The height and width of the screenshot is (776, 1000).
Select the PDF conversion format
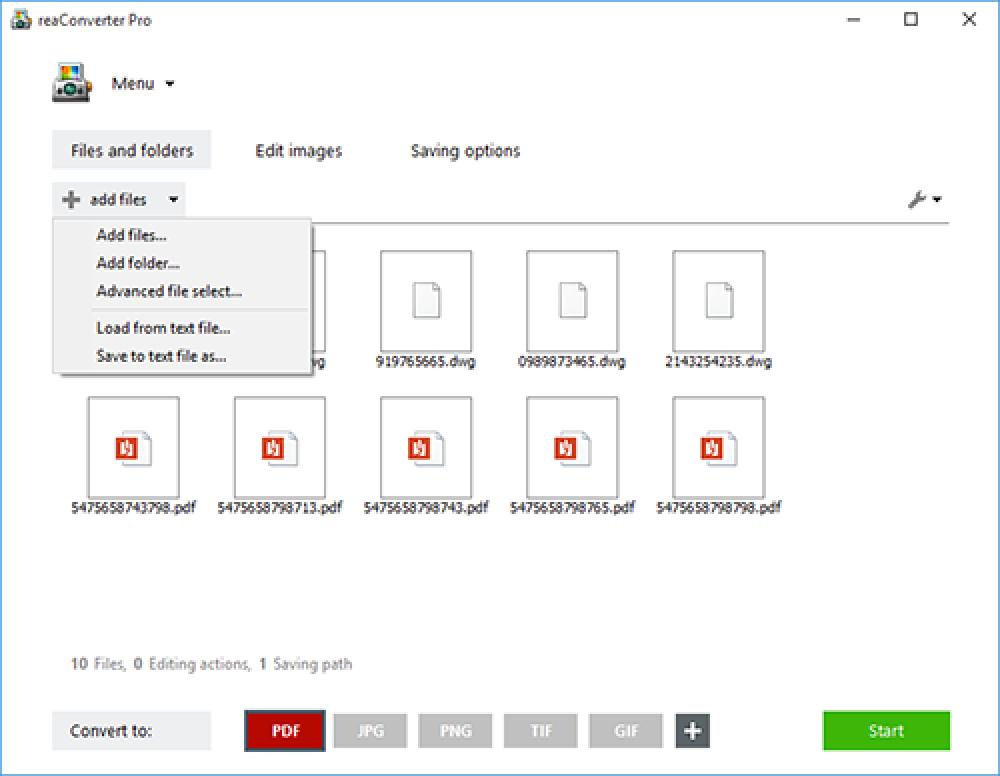point(285,730)
